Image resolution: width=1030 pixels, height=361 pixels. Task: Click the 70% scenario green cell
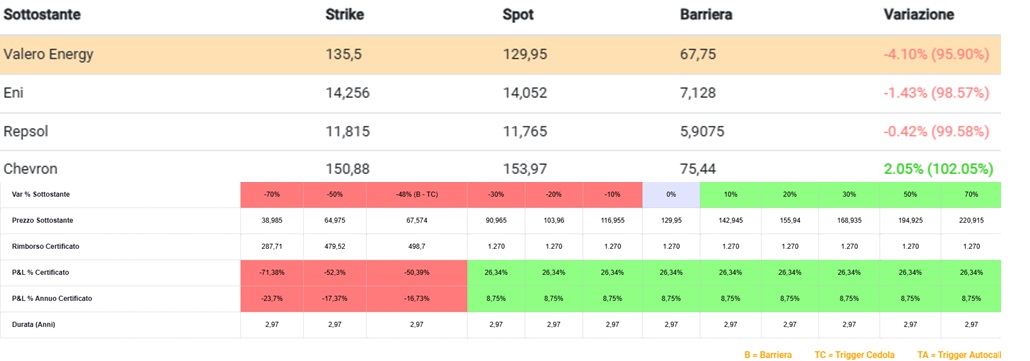click(x=971, y=194)
